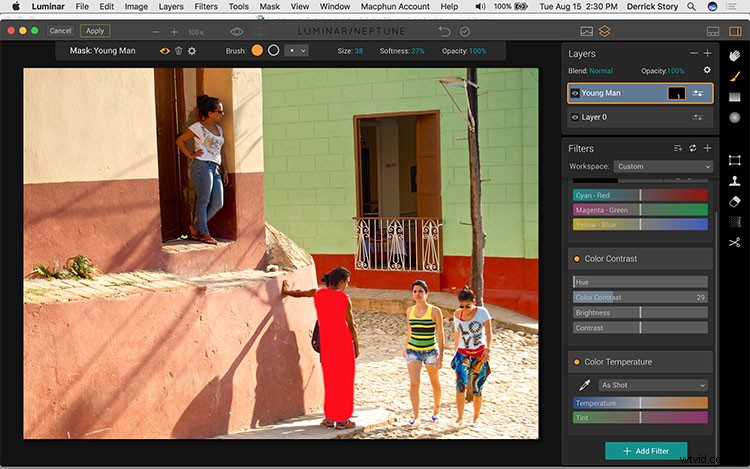750x469 pixels.
Task: Adjust the Cyan - Red slider
Action: 640,195
